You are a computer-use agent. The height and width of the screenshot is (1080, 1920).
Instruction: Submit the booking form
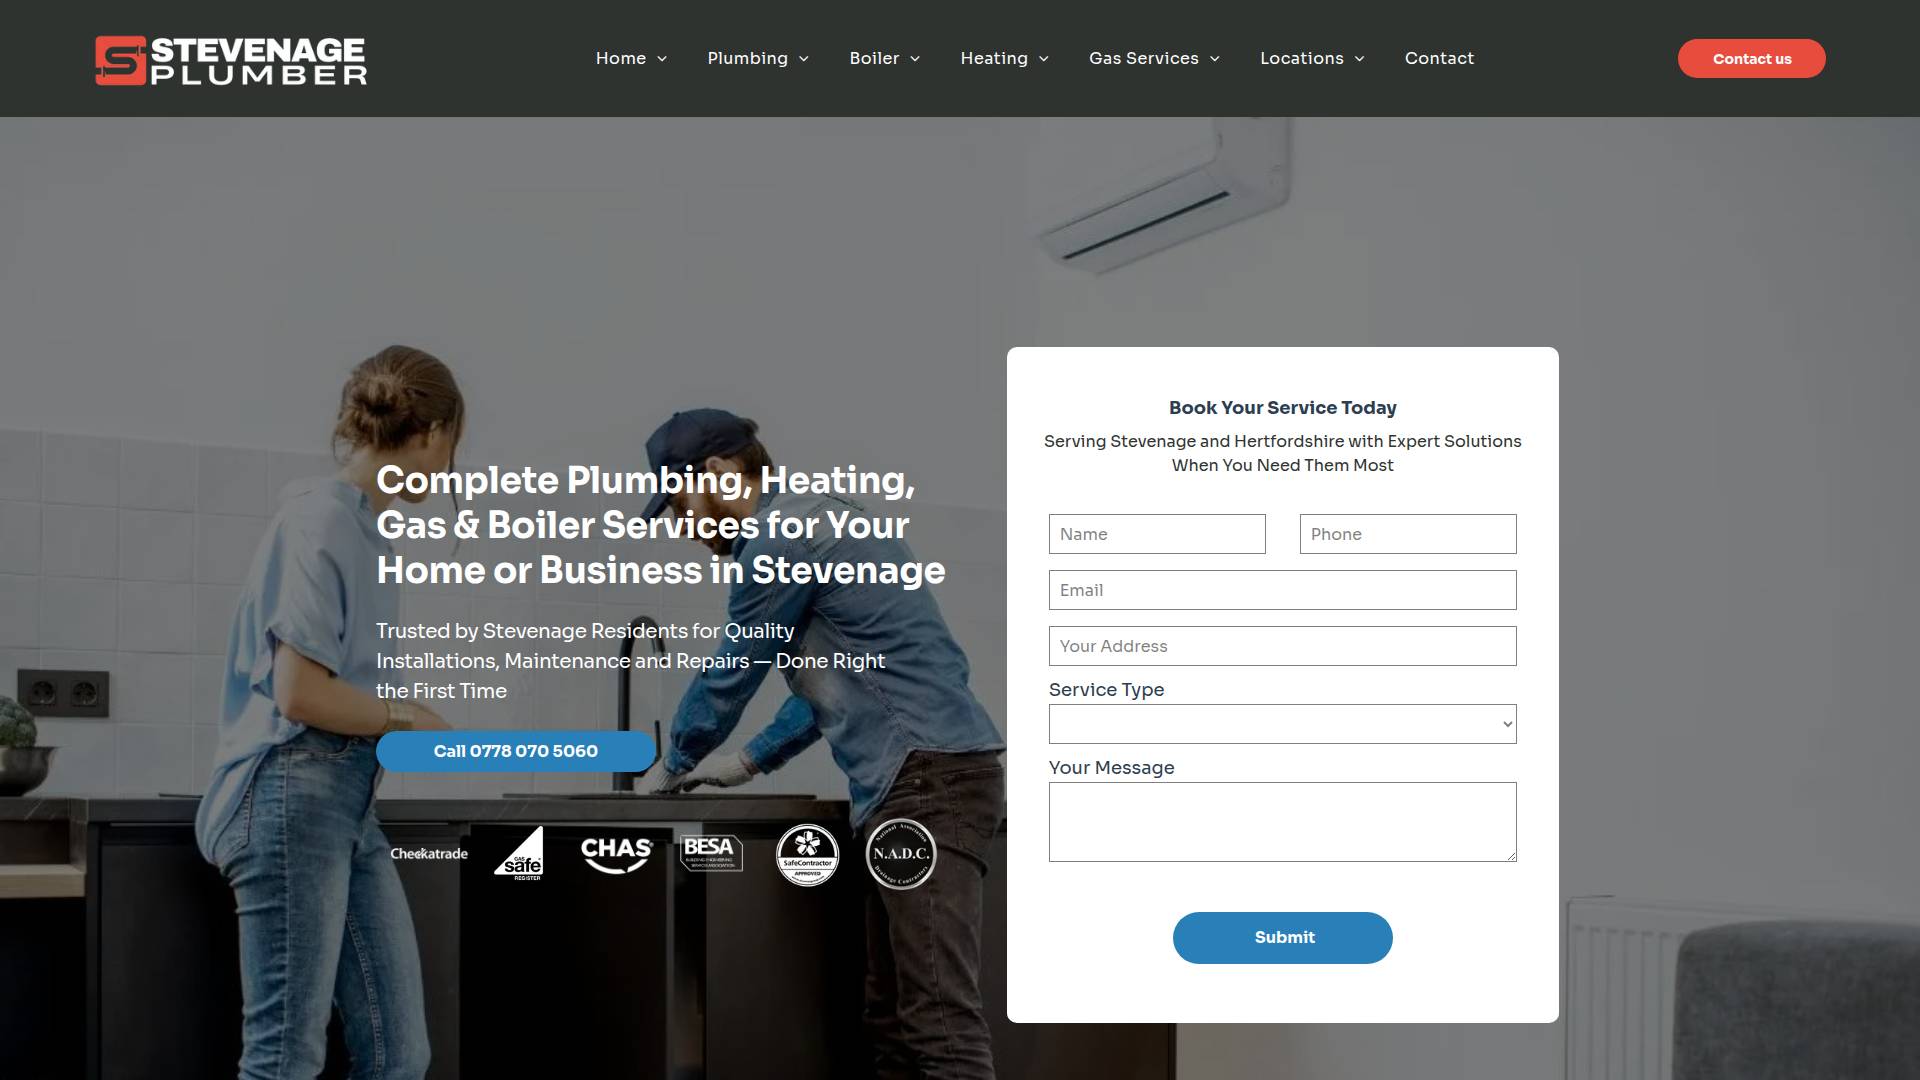coord(1282,938)
